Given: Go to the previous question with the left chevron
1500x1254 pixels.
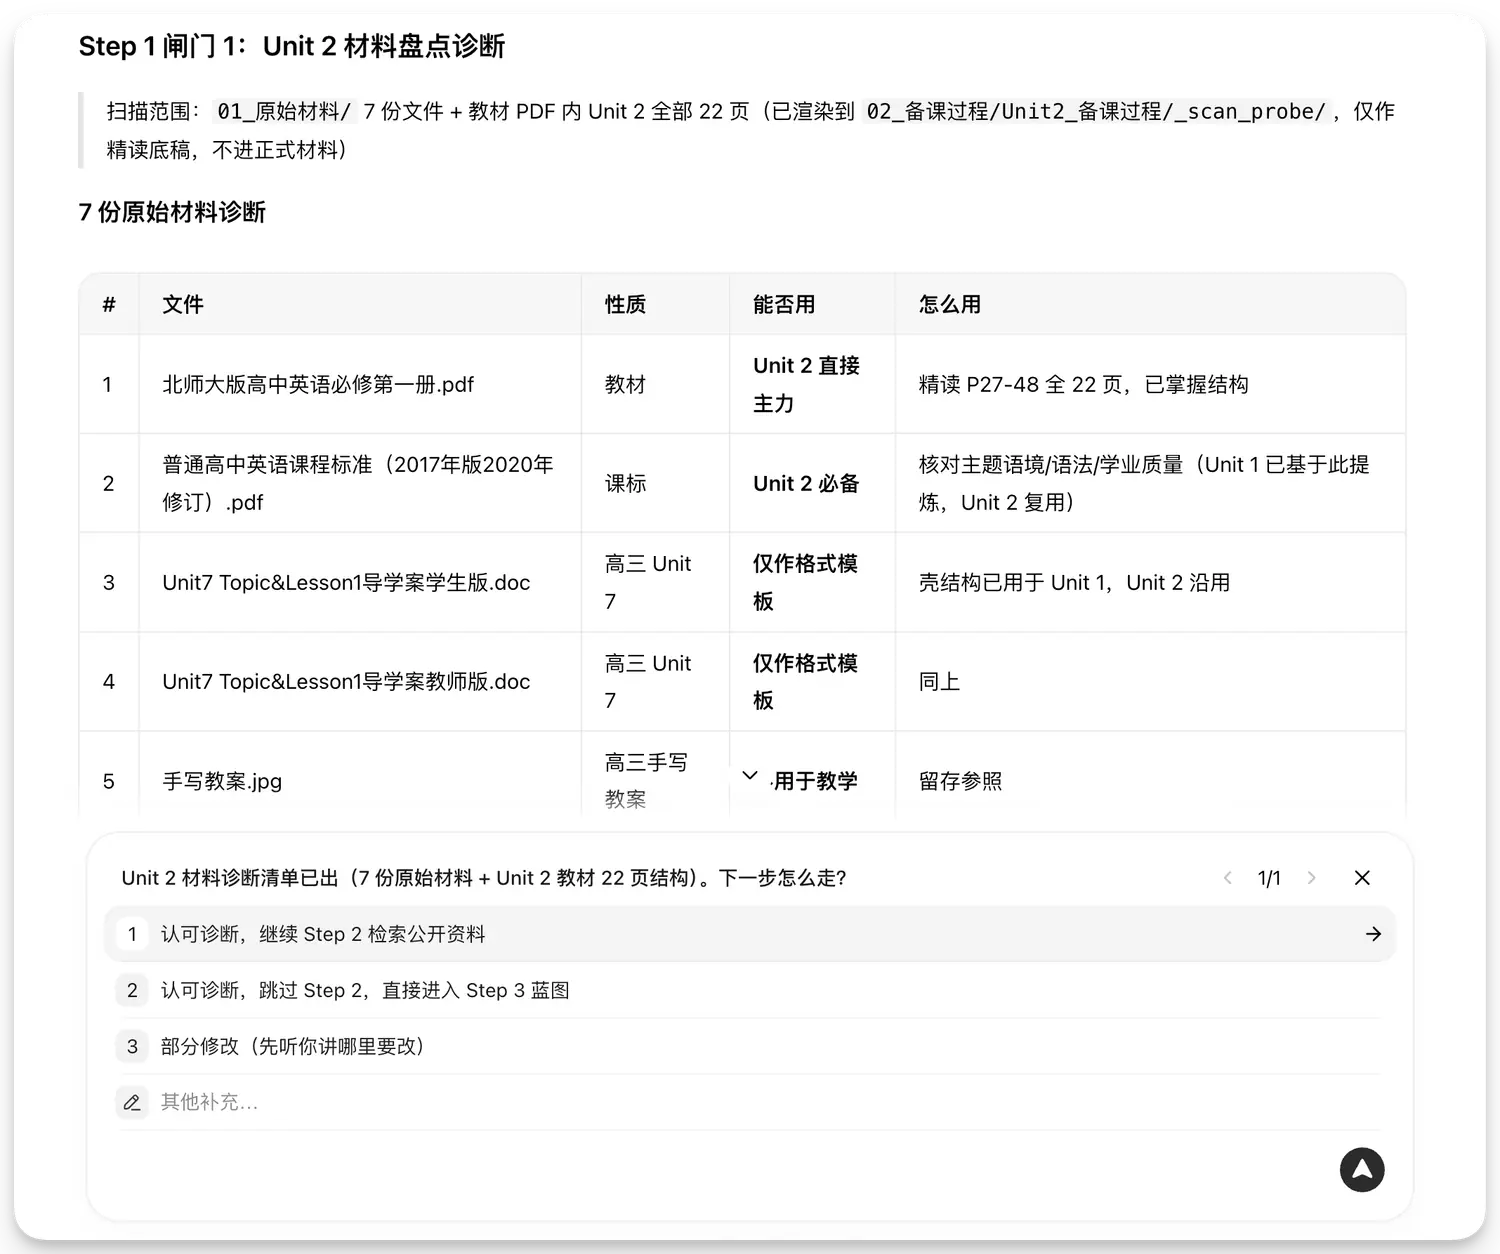Looking at the screenshot, I should [x=1228, y=878].
